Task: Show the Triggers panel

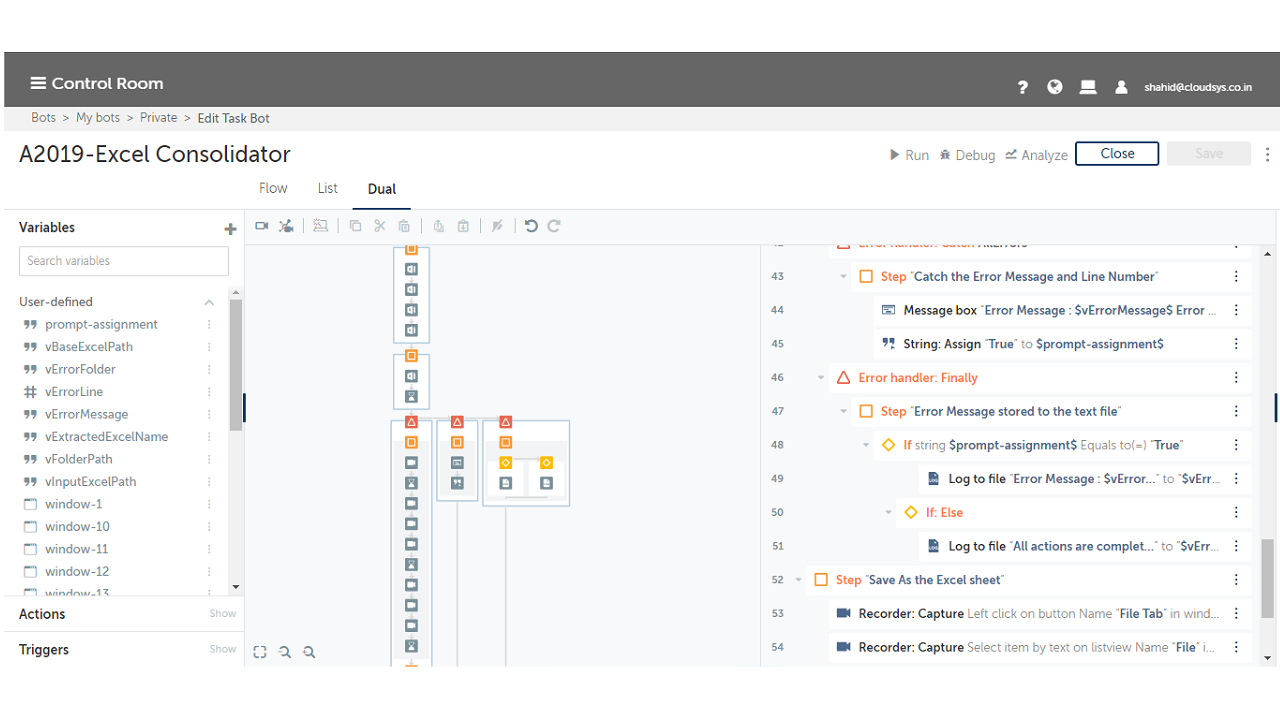Action: pyautogui.click(x=222, y=649)
